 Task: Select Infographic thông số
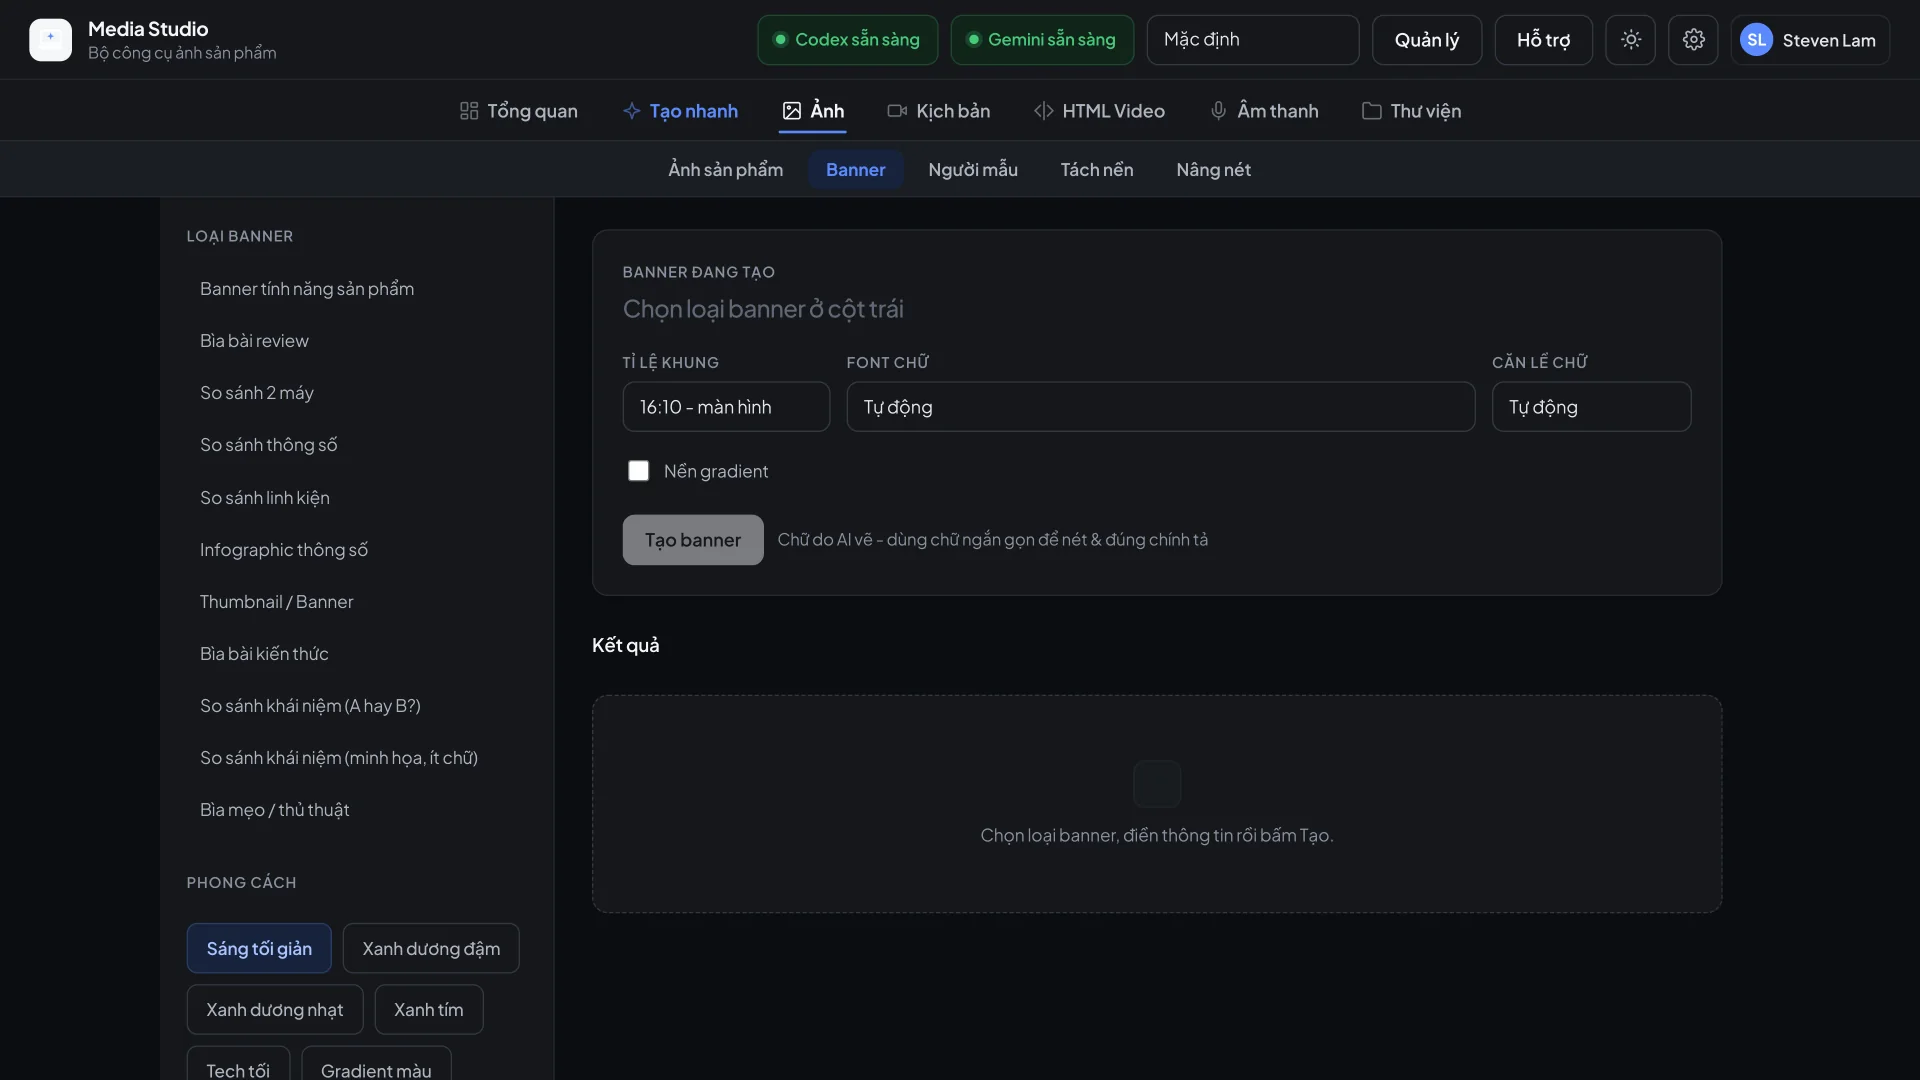coord(356,550)
